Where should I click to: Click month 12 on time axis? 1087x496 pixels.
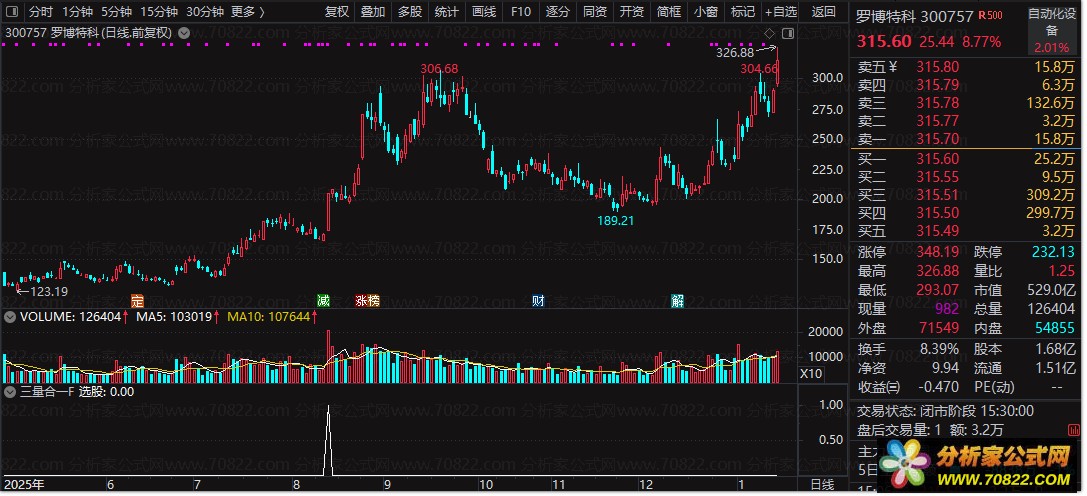click(x=646, y=484)
